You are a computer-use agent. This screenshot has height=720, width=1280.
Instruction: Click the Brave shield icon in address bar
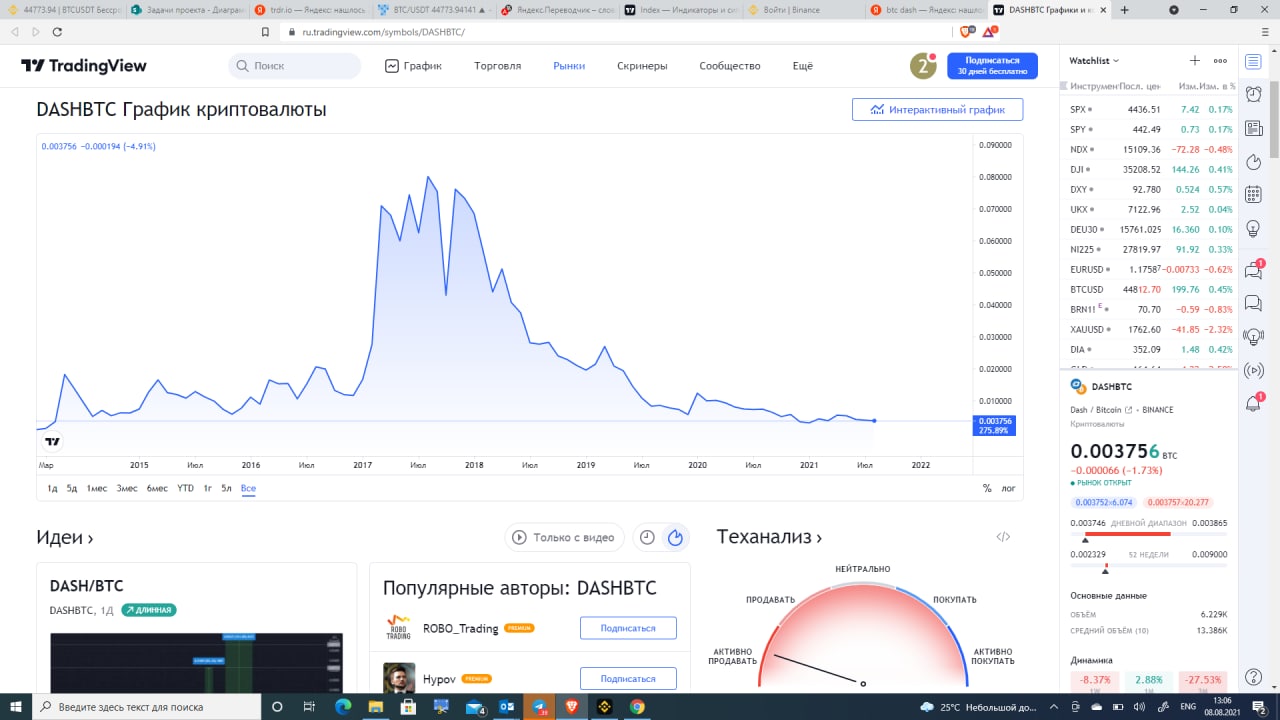coord(965,32)
